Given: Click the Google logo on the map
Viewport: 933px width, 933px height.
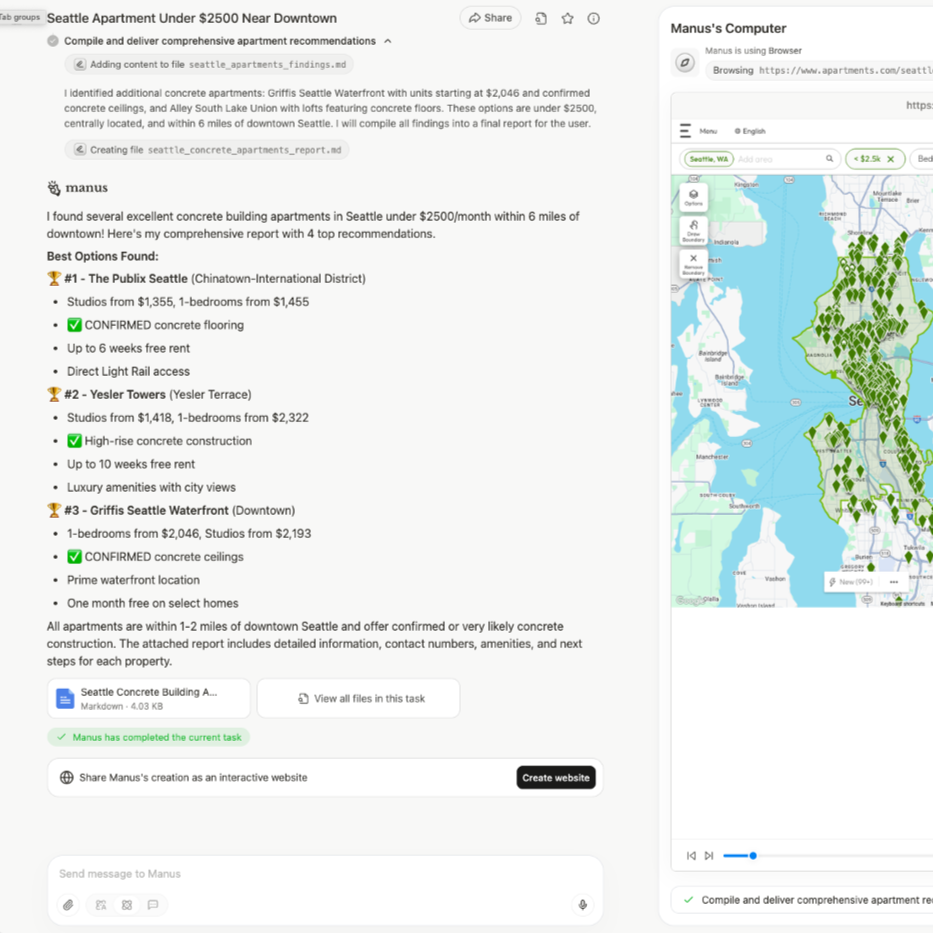Looking at the screenshot, I should pyautogui.click(x=690, y=600).
